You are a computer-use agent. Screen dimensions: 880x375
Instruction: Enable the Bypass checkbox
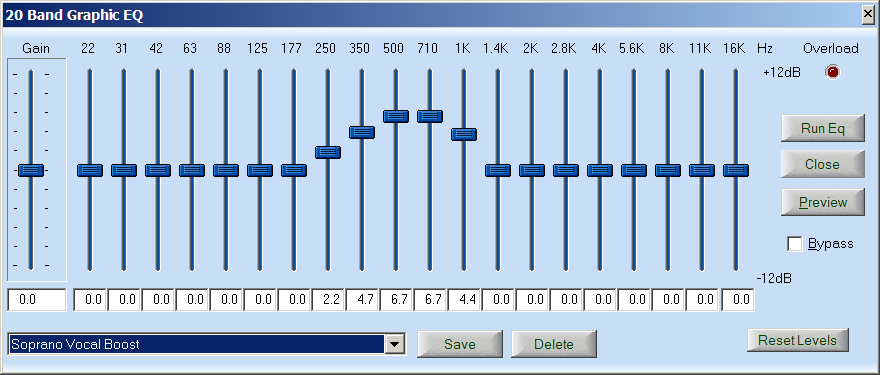point(795,244)
